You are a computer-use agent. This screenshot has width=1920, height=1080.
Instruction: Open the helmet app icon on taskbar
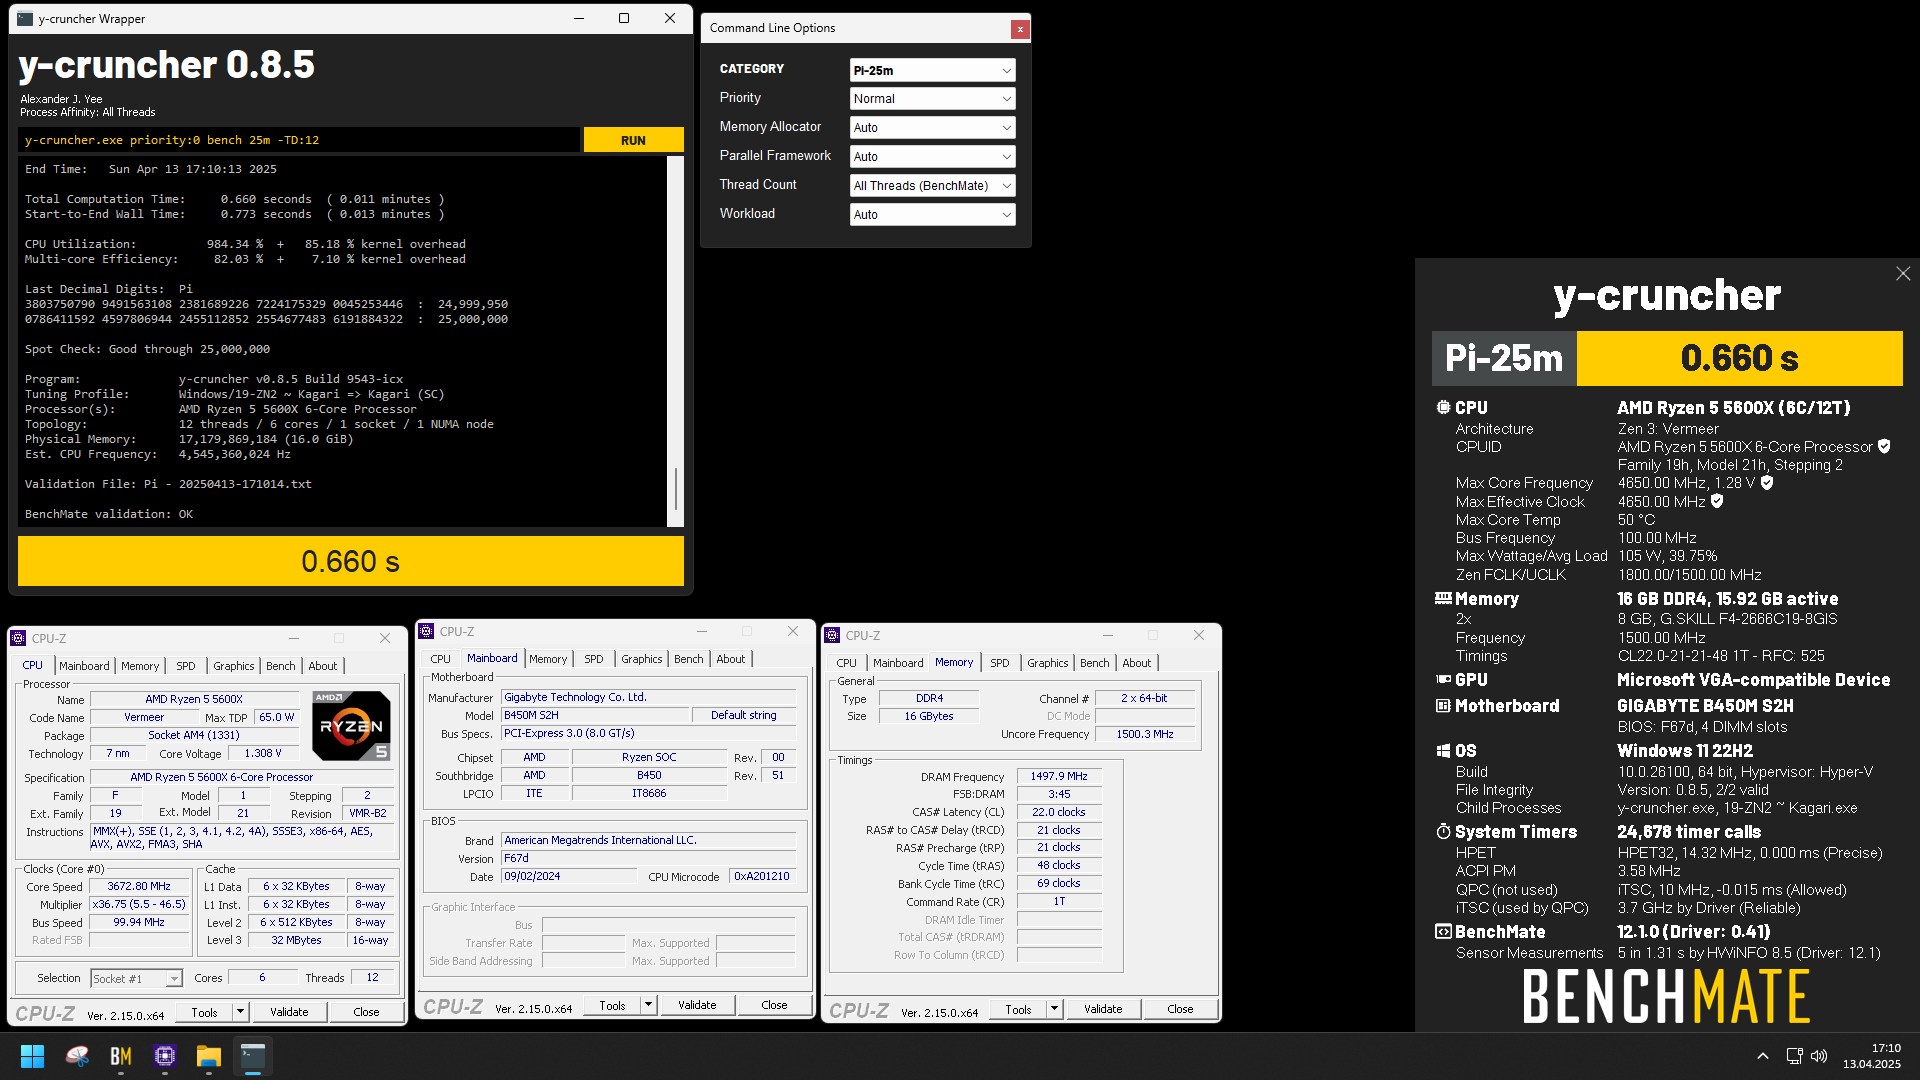(77, 1056)
